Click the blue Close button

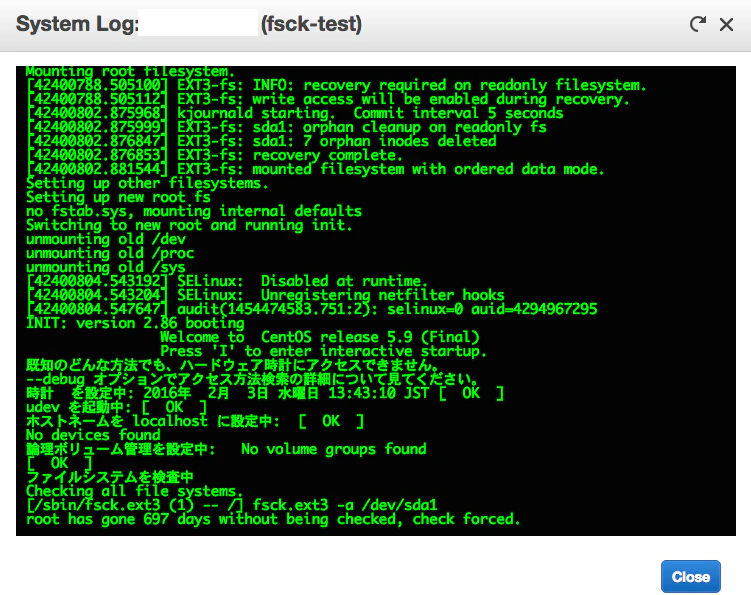[691, 576]
